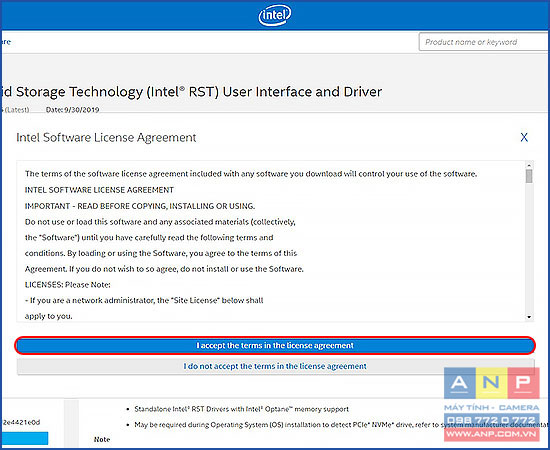This screenshot has width=550, height=450.
Task: Click the license text scrollbar down arrow
Action: tap(529, 317)
